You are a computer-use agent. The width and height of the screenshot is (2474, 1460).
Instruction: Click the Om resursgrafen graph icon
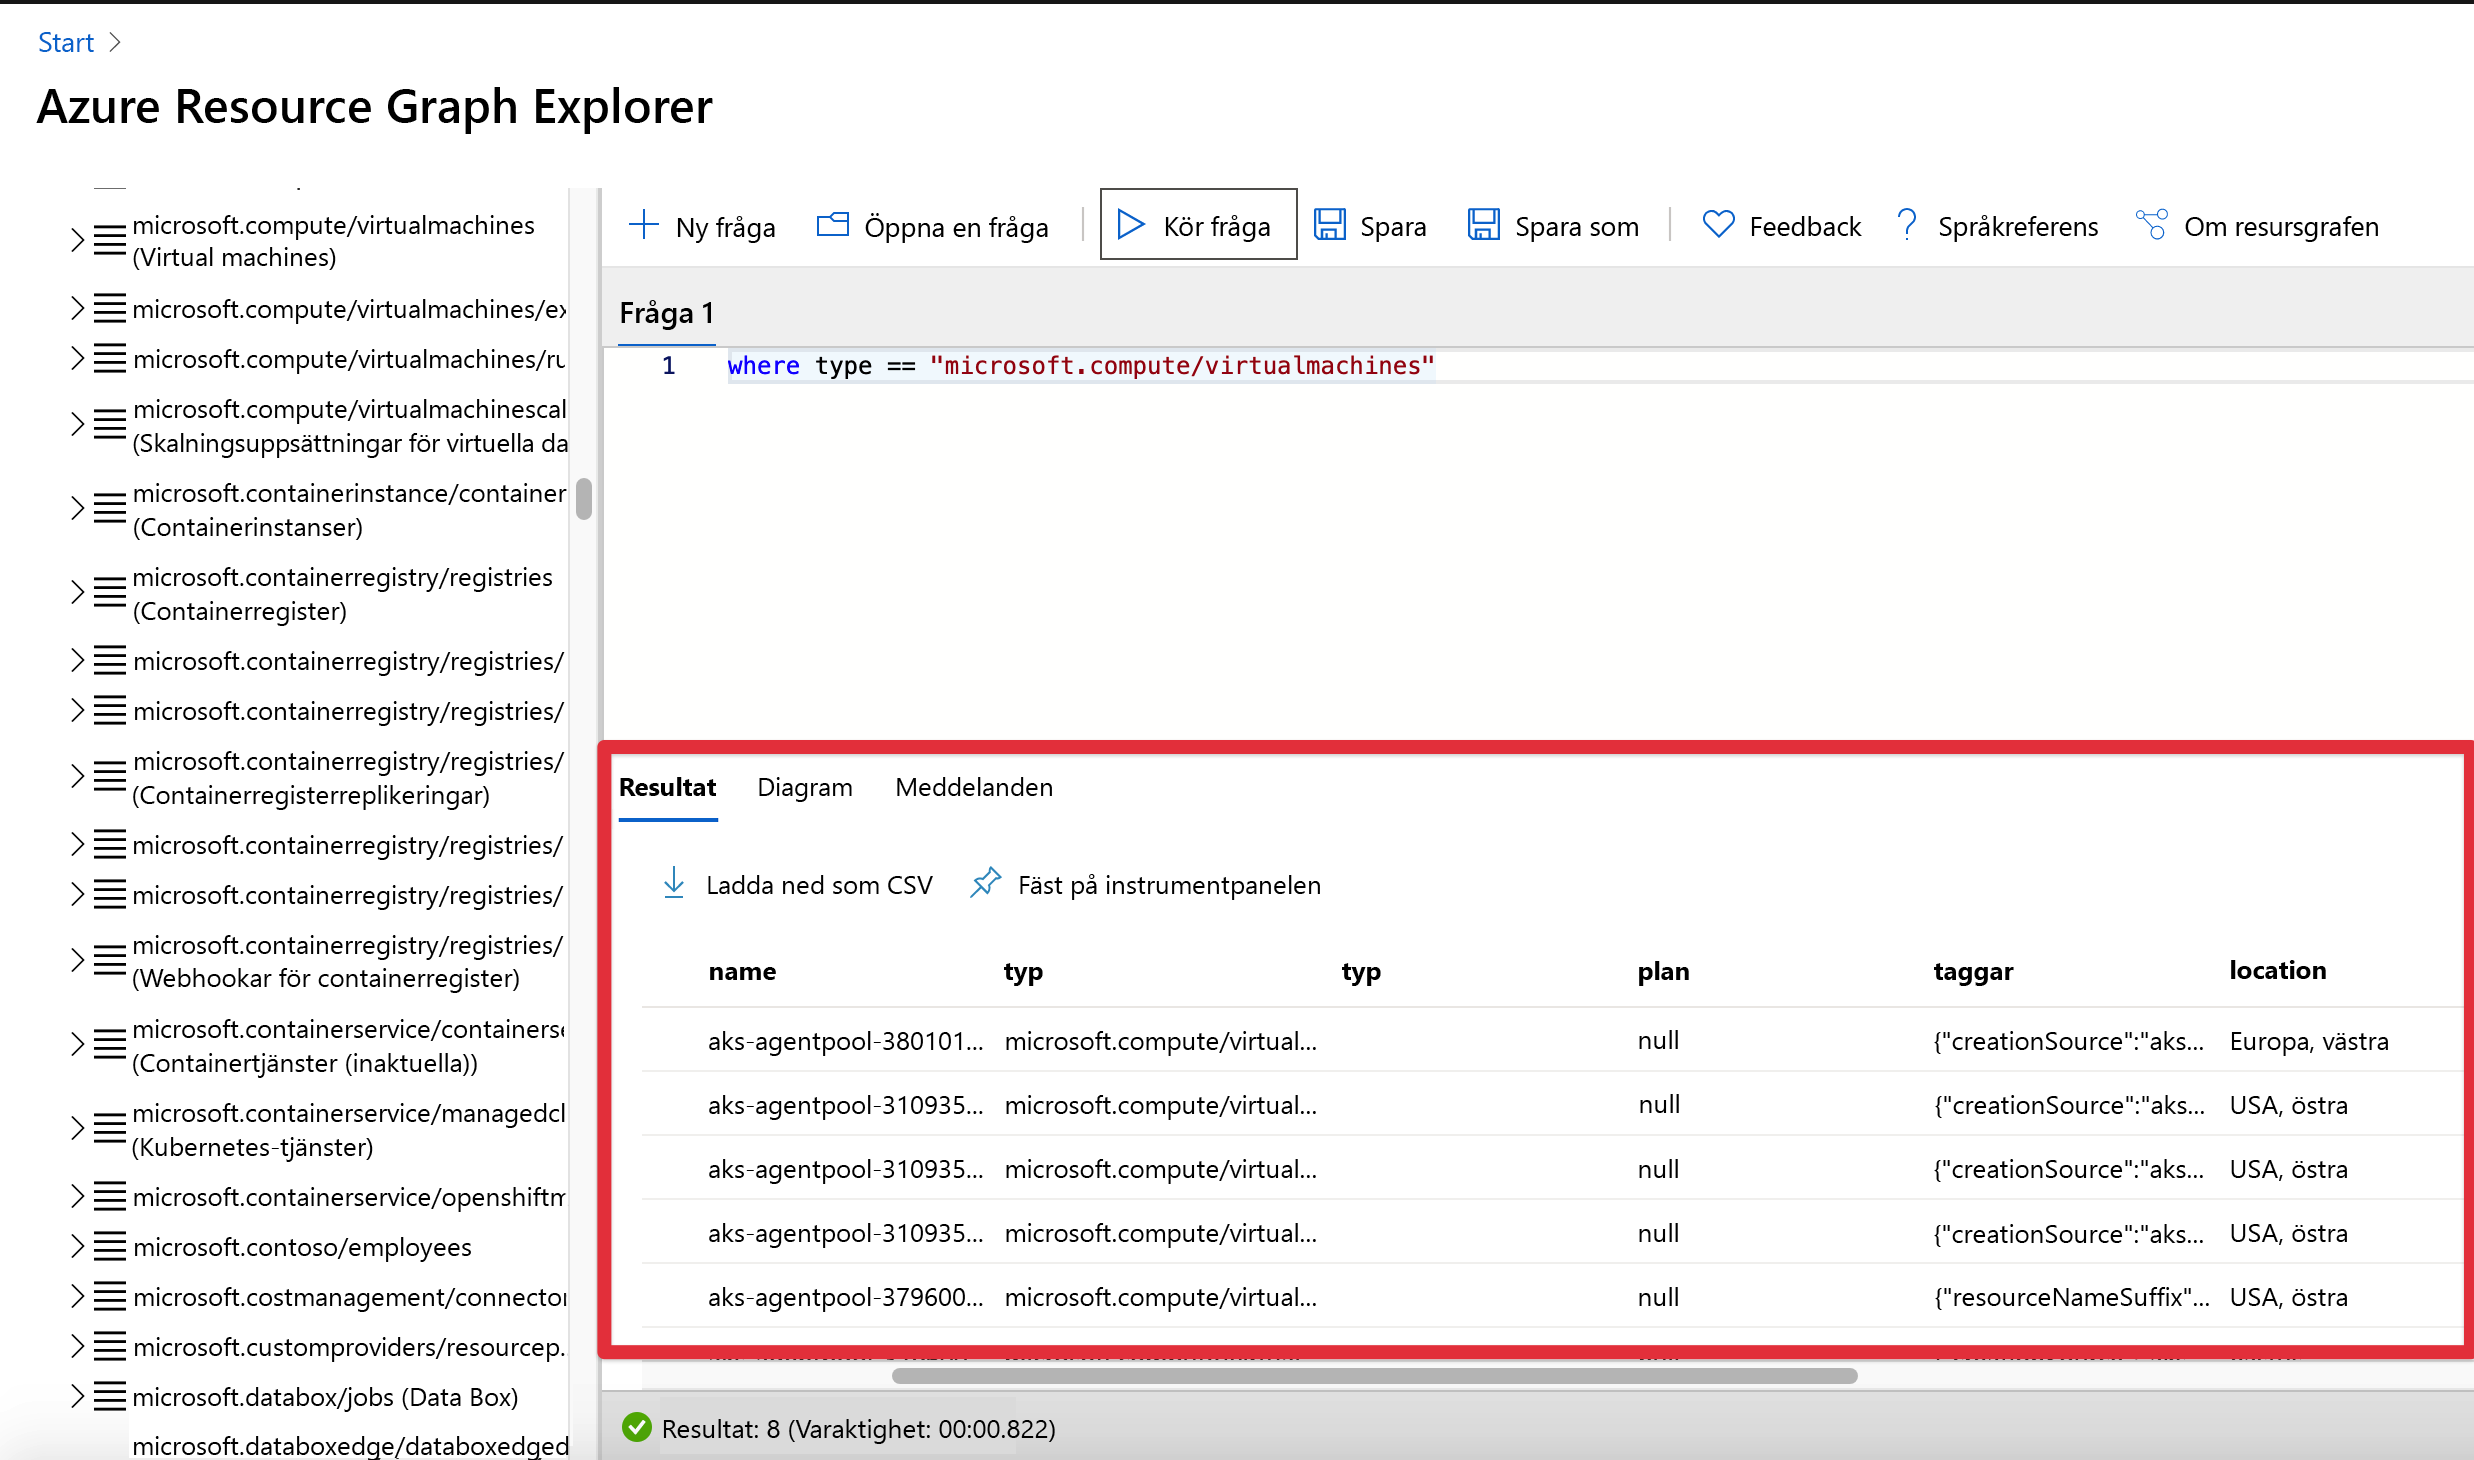(x=2152, y=225)
